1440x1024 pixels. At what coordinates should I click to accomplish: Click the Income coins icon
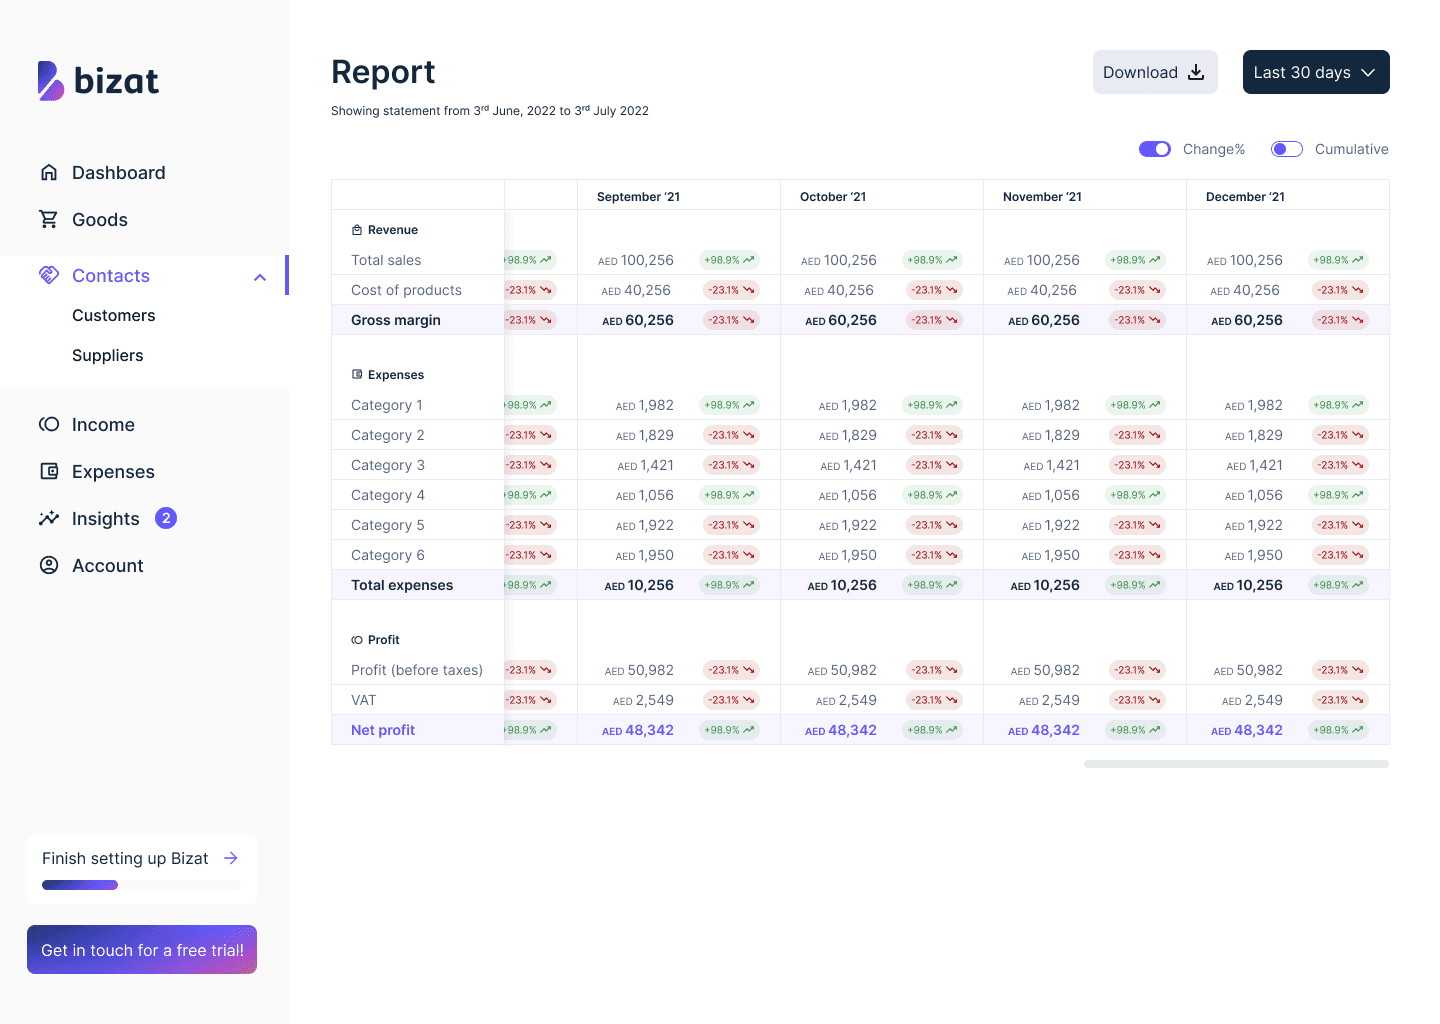coord(48,424)
